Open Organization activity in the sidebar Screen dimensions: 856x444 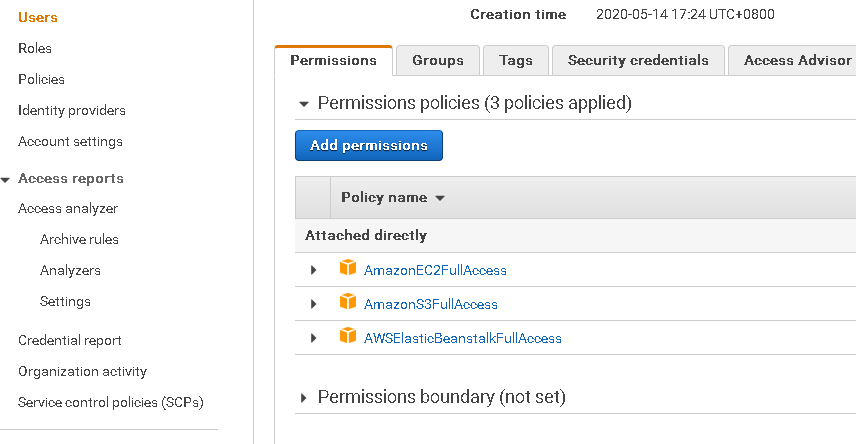pos(82,371)
